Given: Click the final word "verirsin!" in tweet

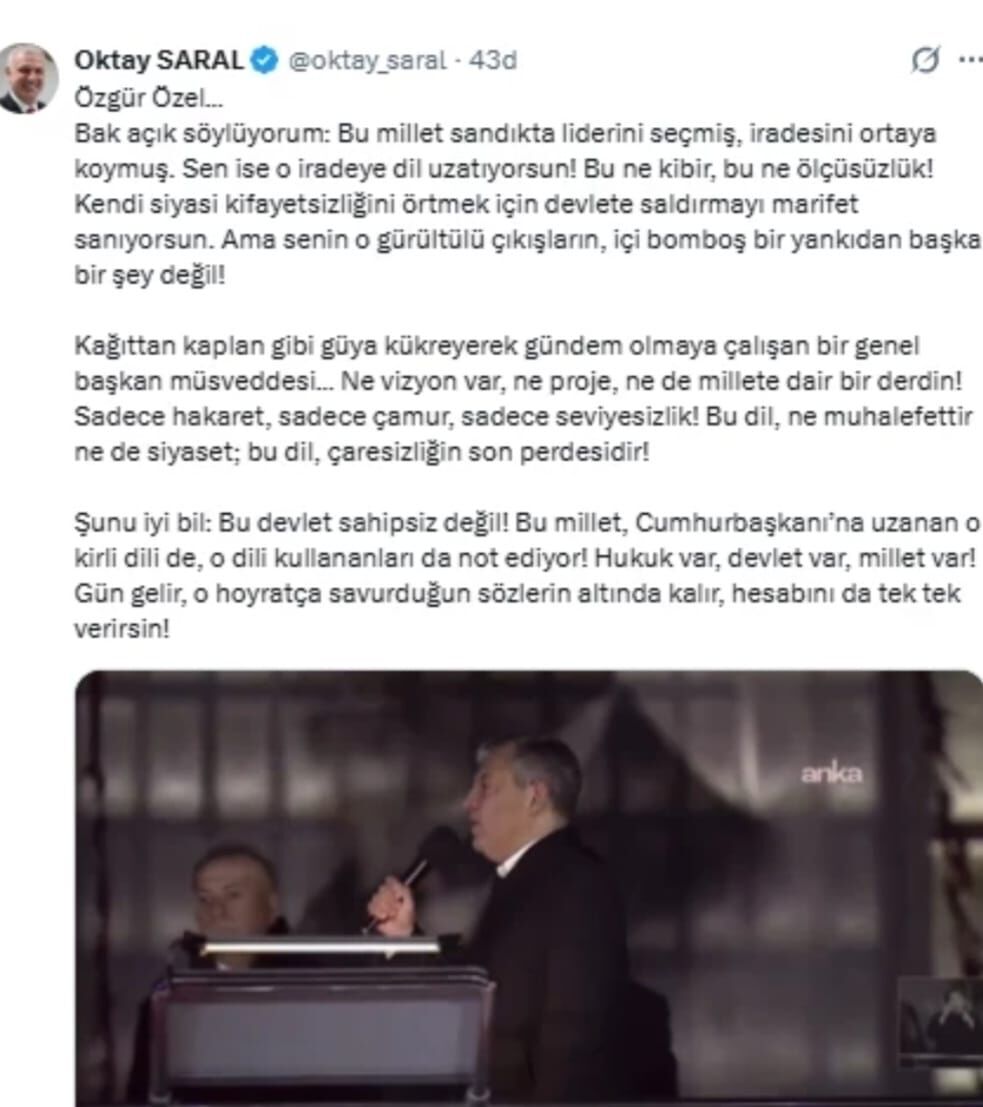Looking at the screenshot, I should (x=122, y=628).
